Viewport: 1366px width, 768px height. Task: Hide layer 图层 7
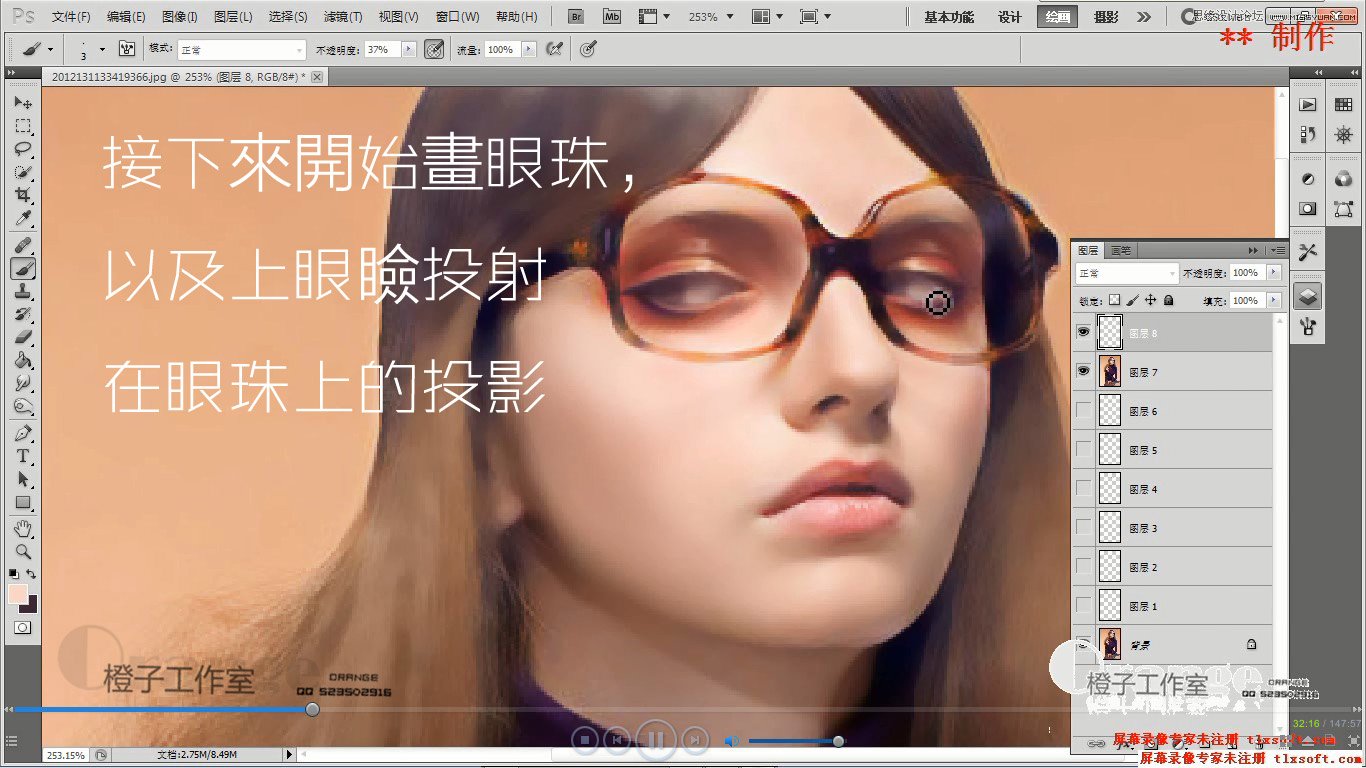tap(1083, 372)
